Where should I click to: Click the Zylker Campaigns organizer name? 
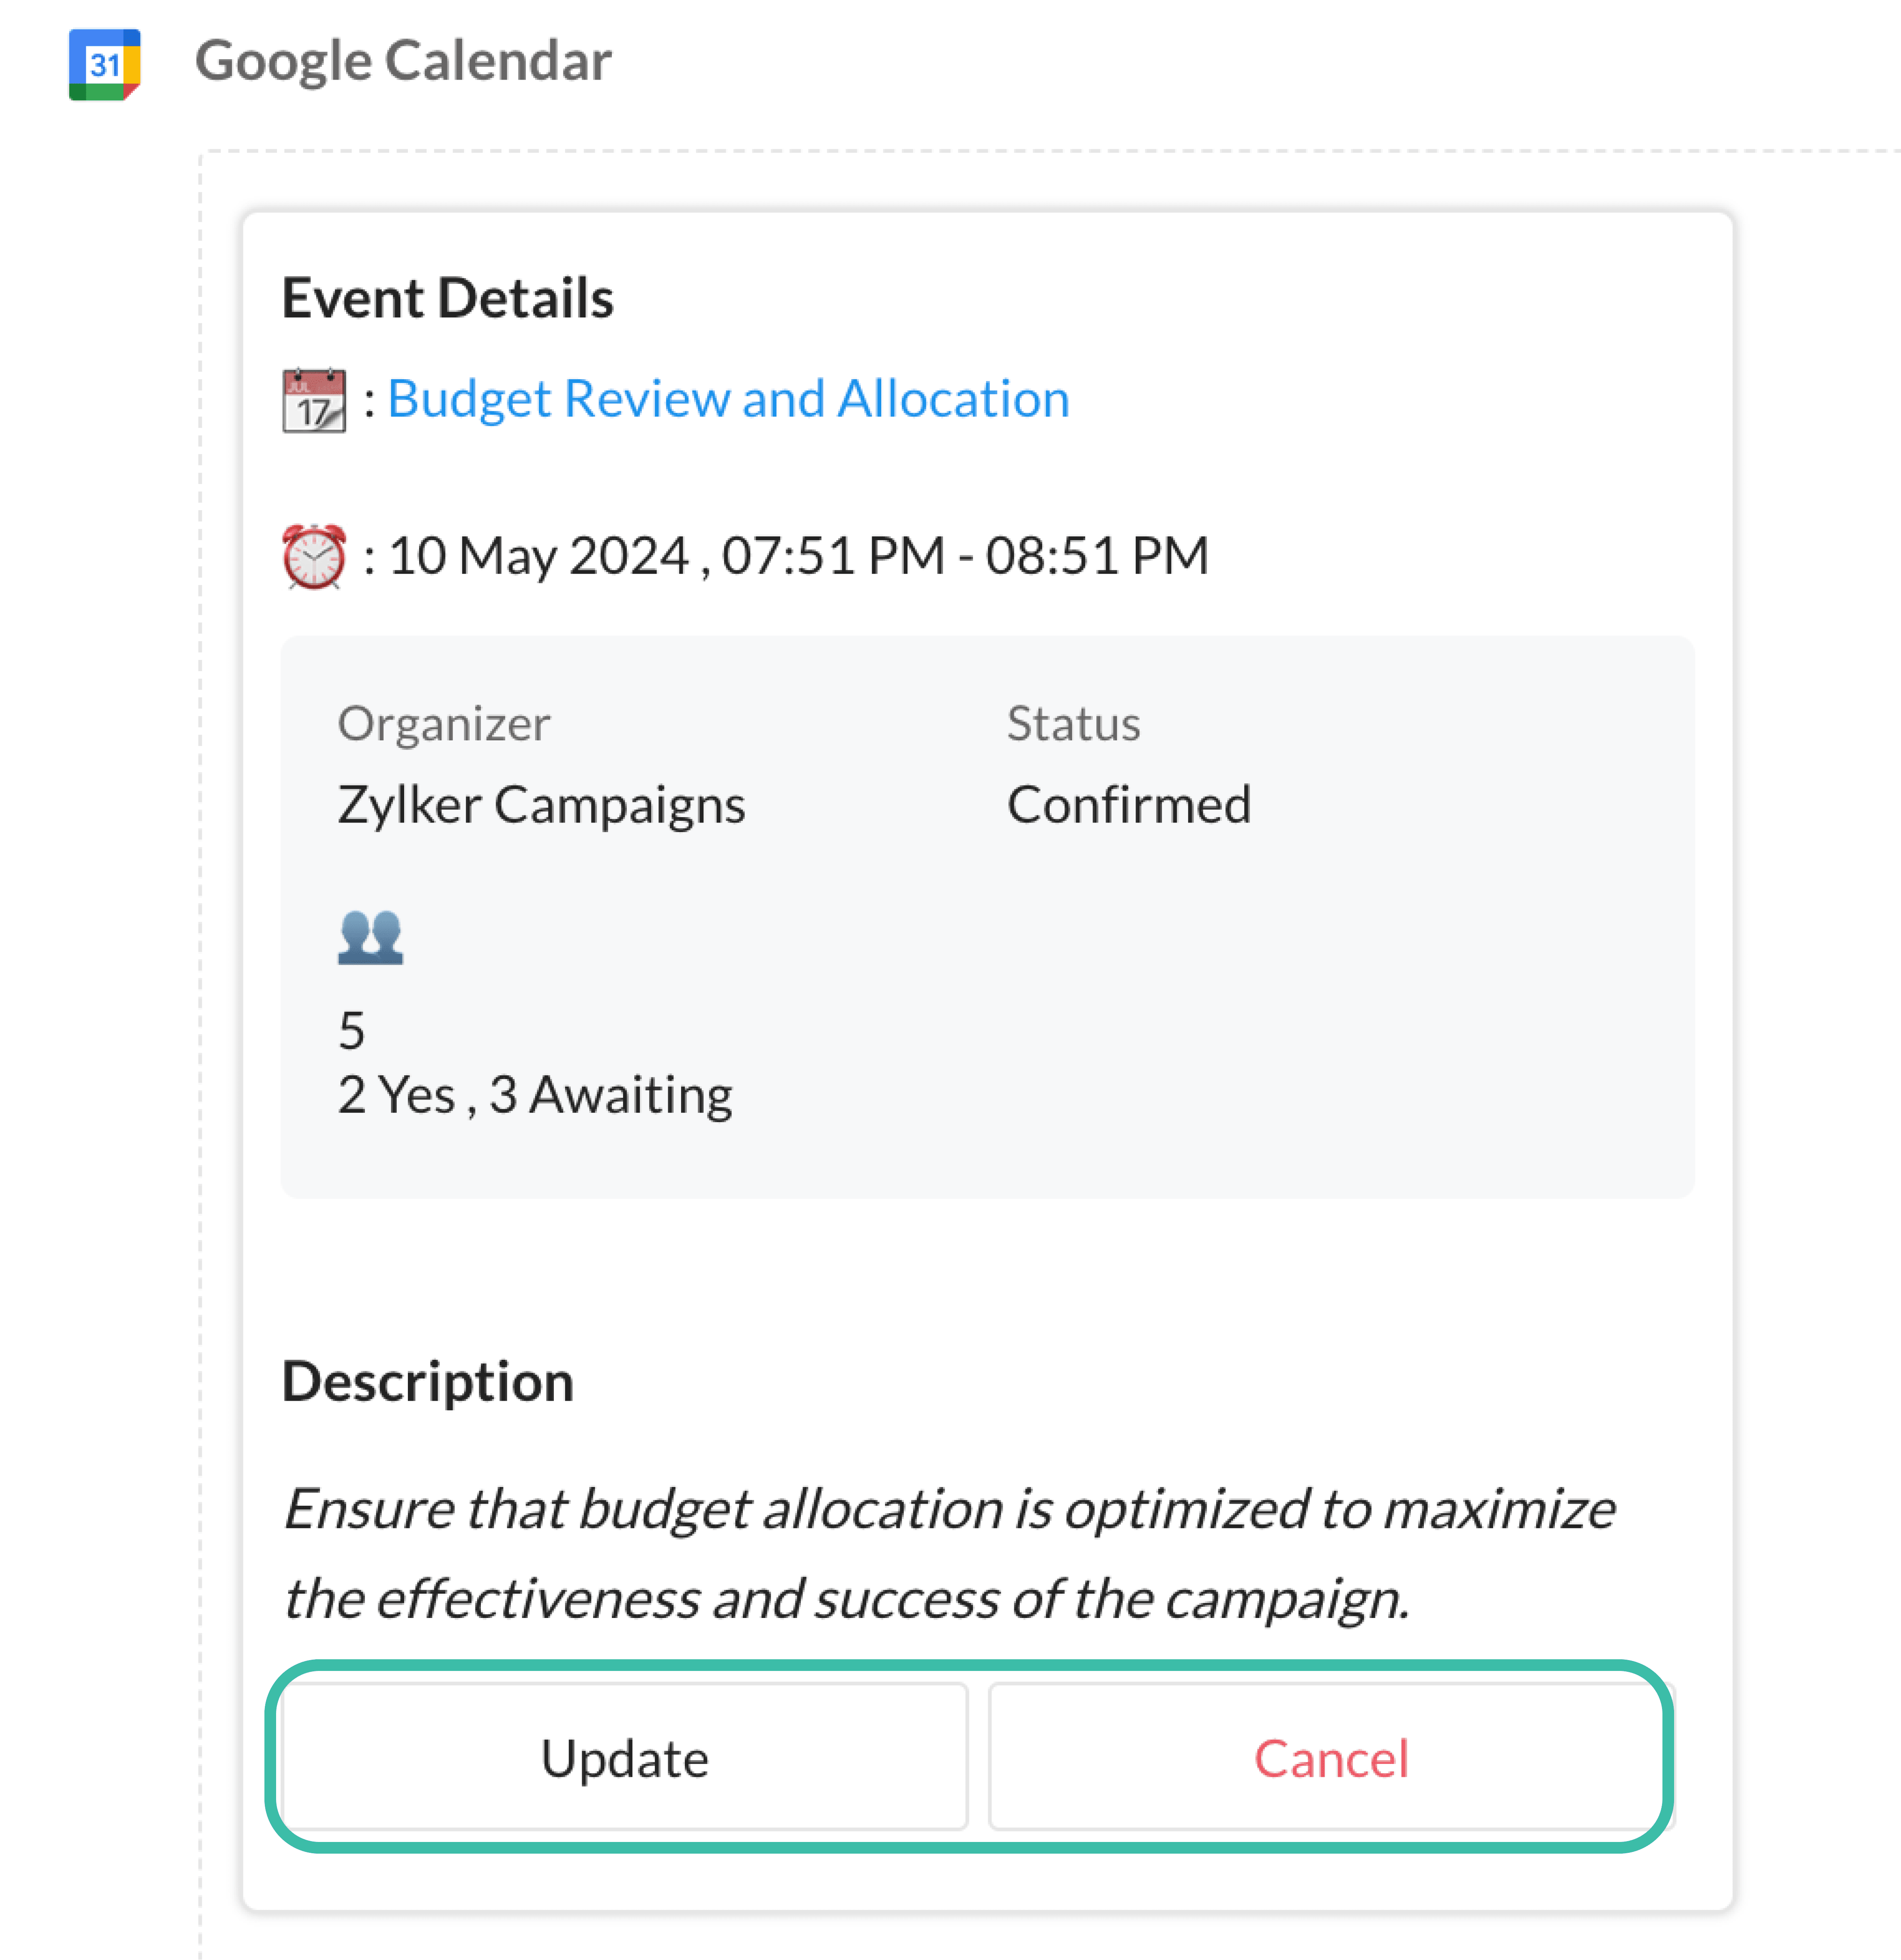pos(541,805)
